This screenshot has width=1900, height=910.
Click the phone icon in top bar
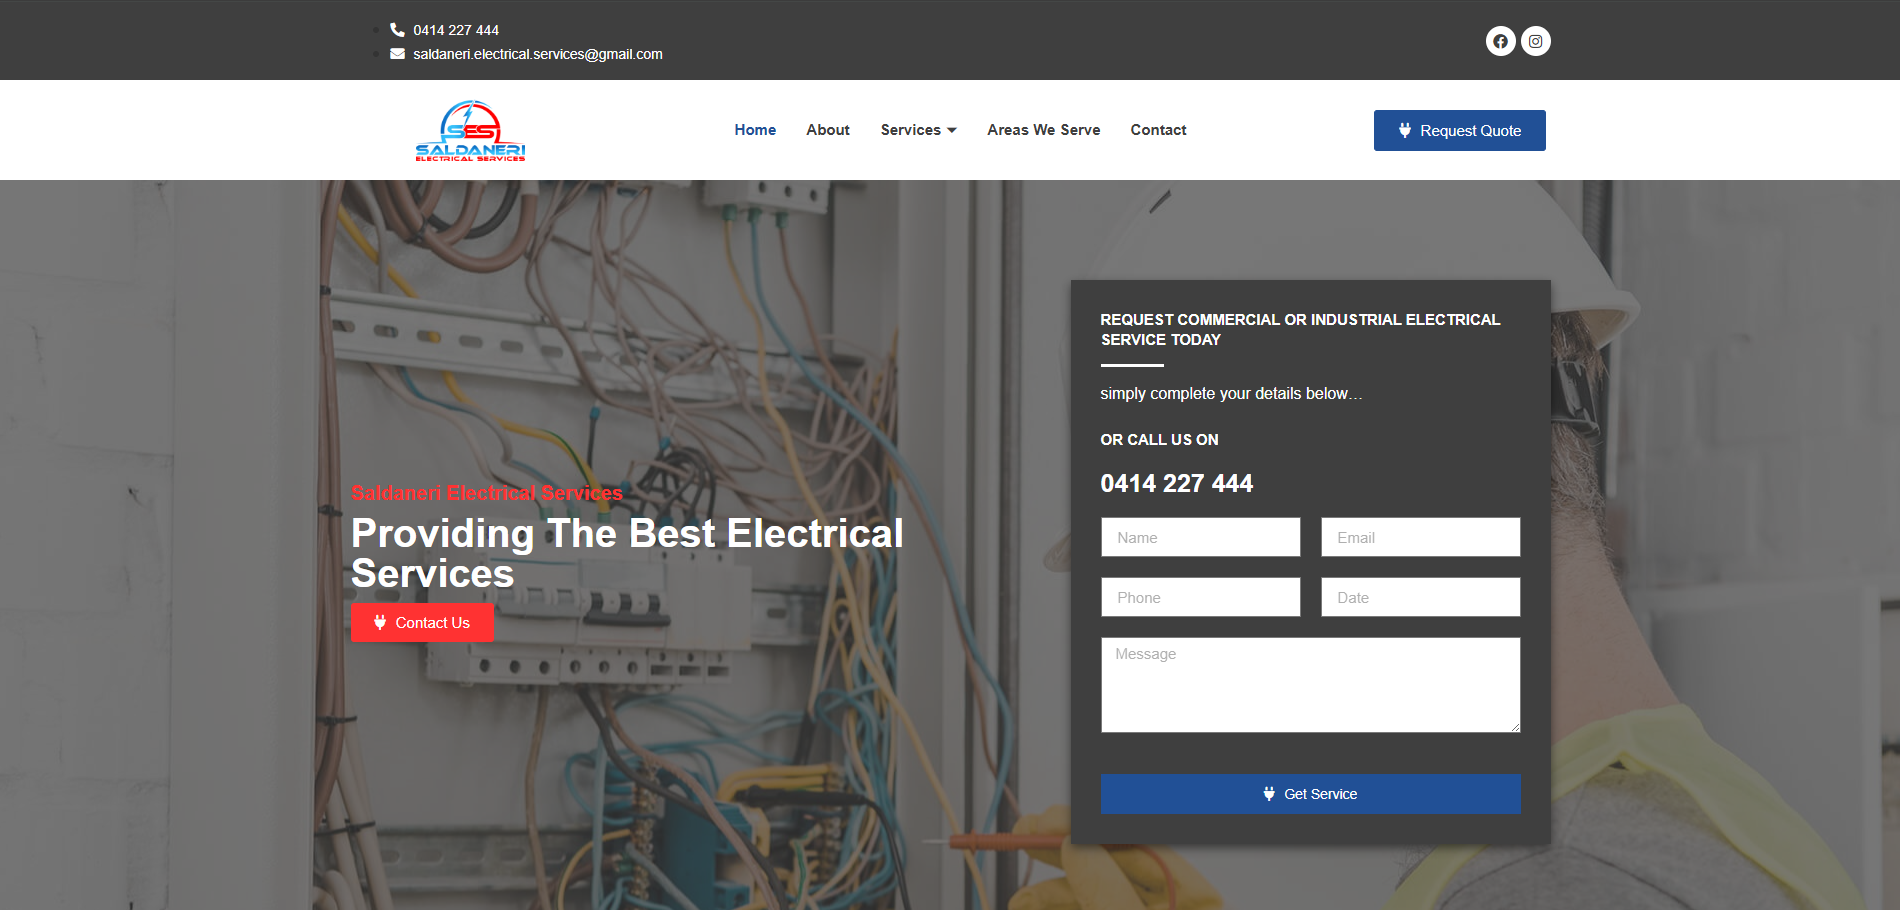(x=397, y=30)
